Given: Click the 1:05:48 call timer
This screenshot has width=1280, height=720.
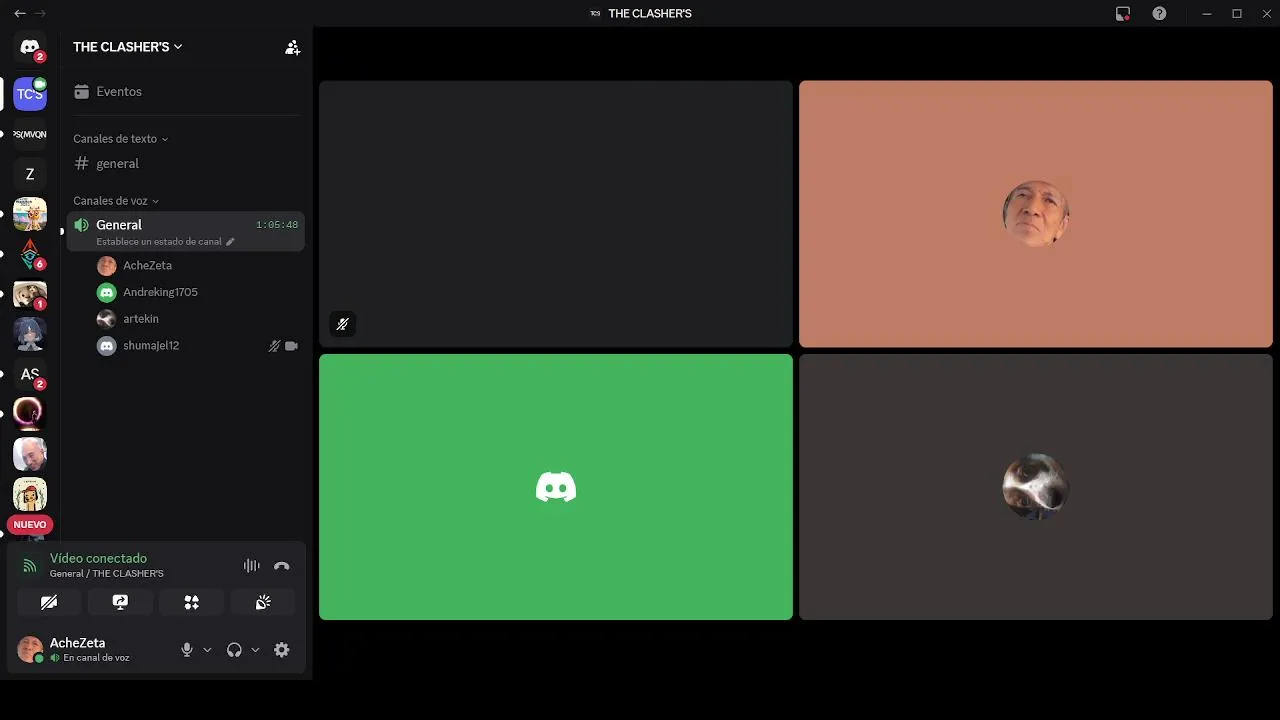Looking at the screenshot, I should pyautogui.click(x=277, y=225).
